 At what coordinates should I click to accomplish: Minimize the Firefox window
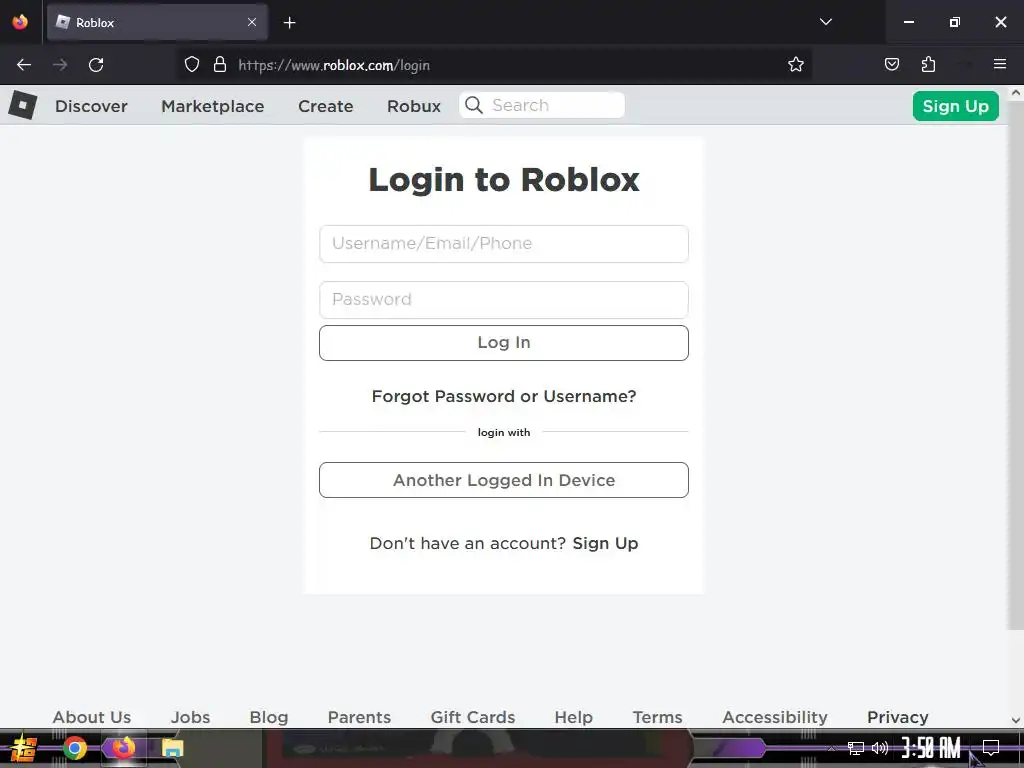pos(908,22)
